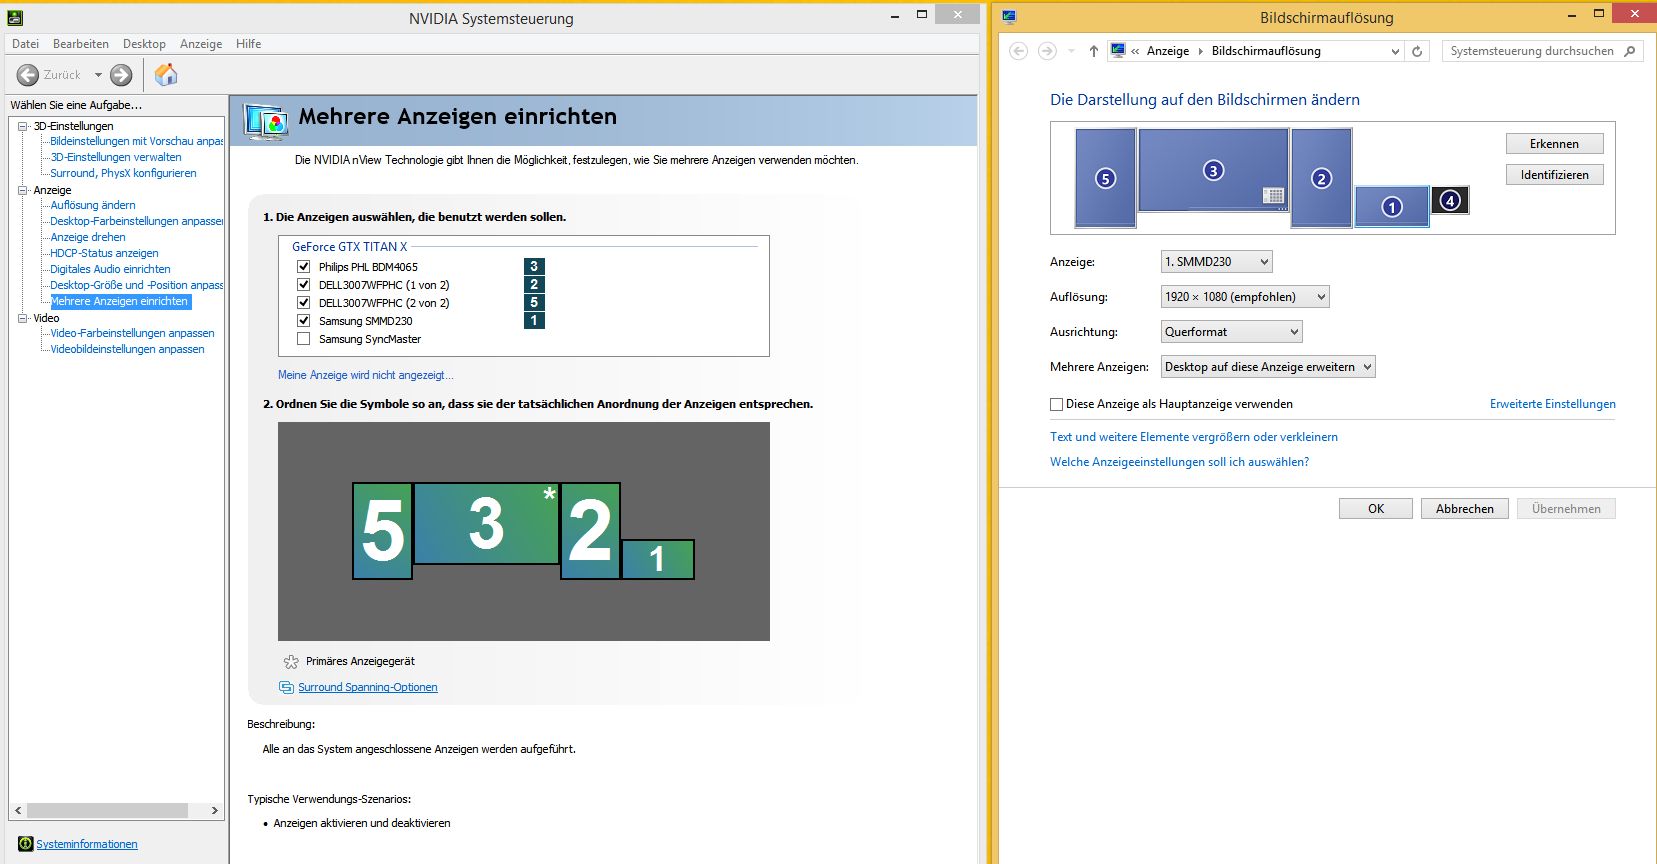Viewport: 1657px width, 864px height.
Task: Select monitor 1 in Windows display layout
Action: pos(1391,207)
